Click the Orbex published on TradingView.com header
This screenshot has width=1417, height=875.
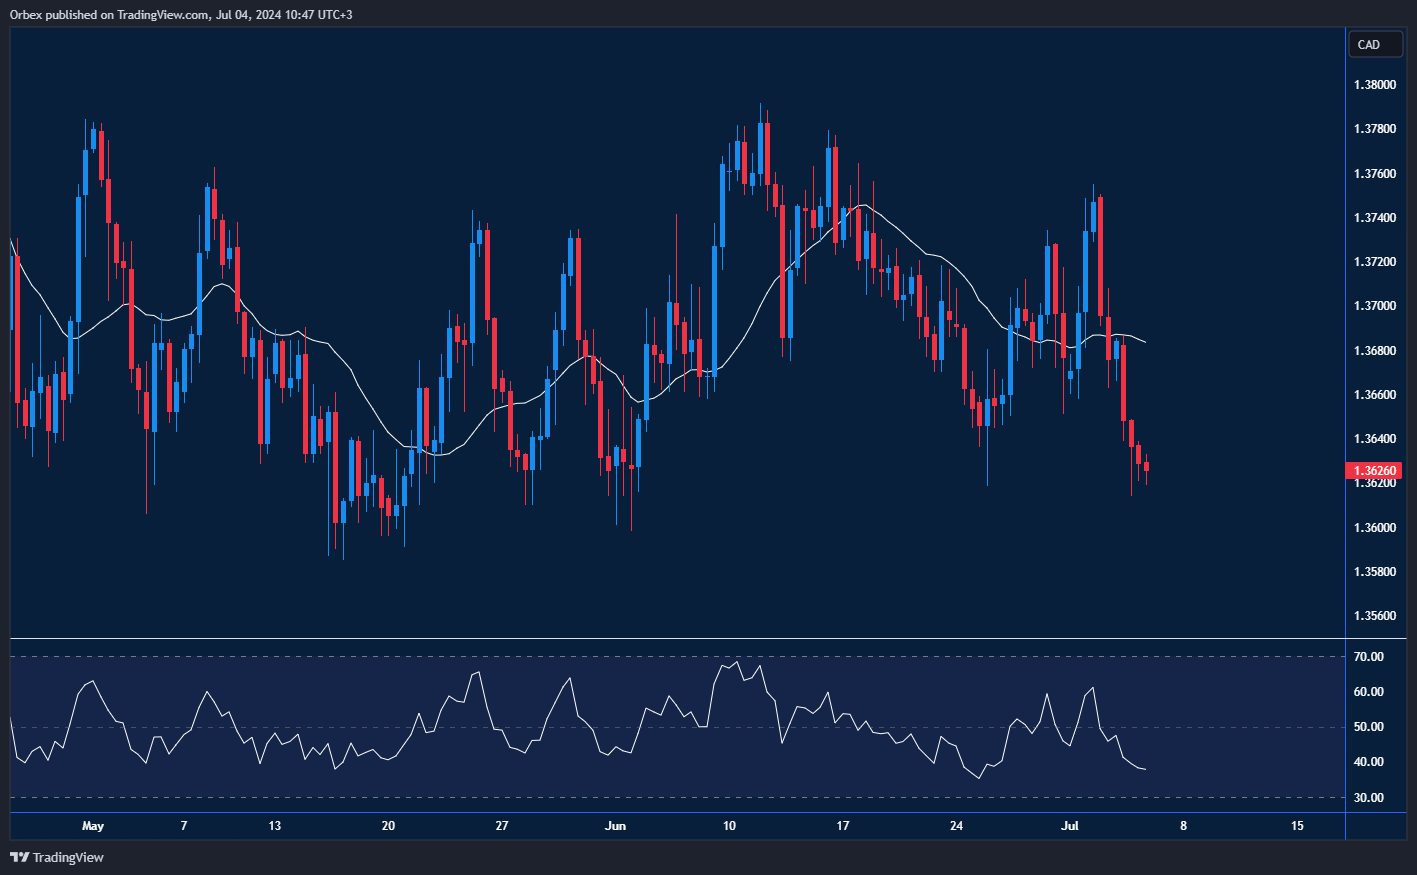(181, 14)
